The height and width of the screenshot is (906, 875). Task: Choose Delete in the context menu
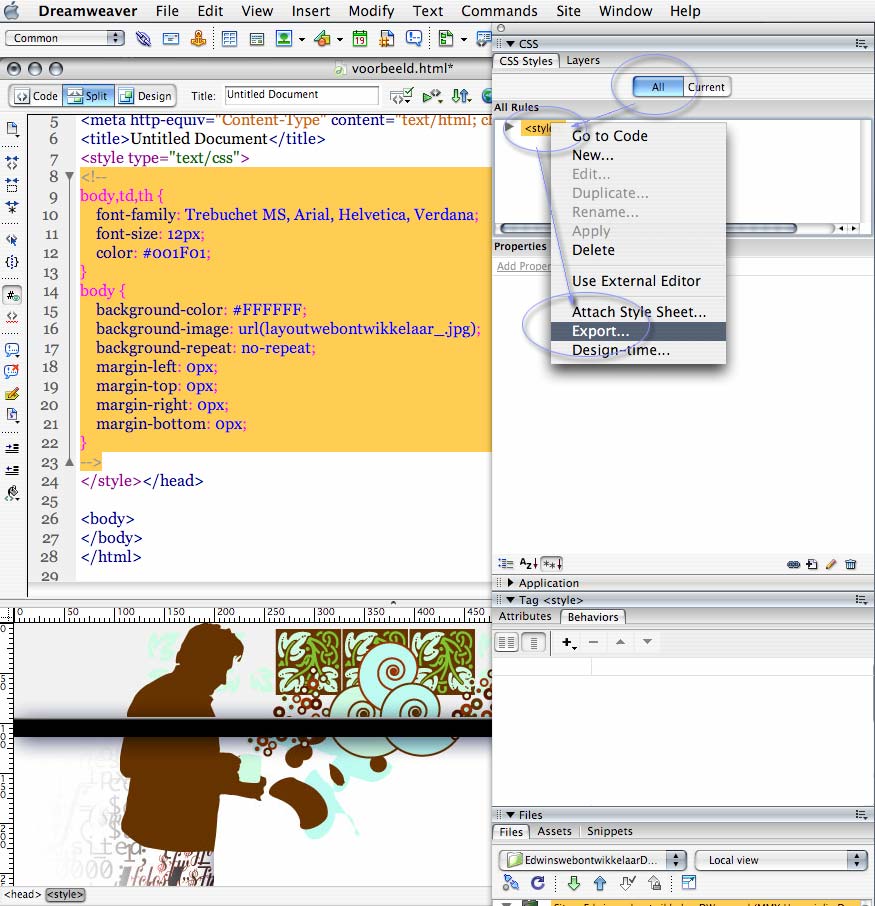click(x=638, y=250)
